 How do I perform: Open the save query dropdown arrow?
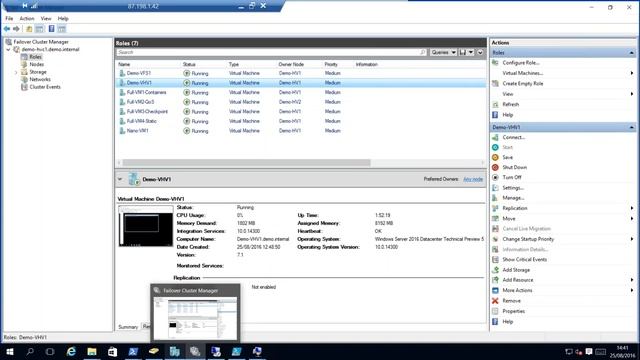[471, 52]
